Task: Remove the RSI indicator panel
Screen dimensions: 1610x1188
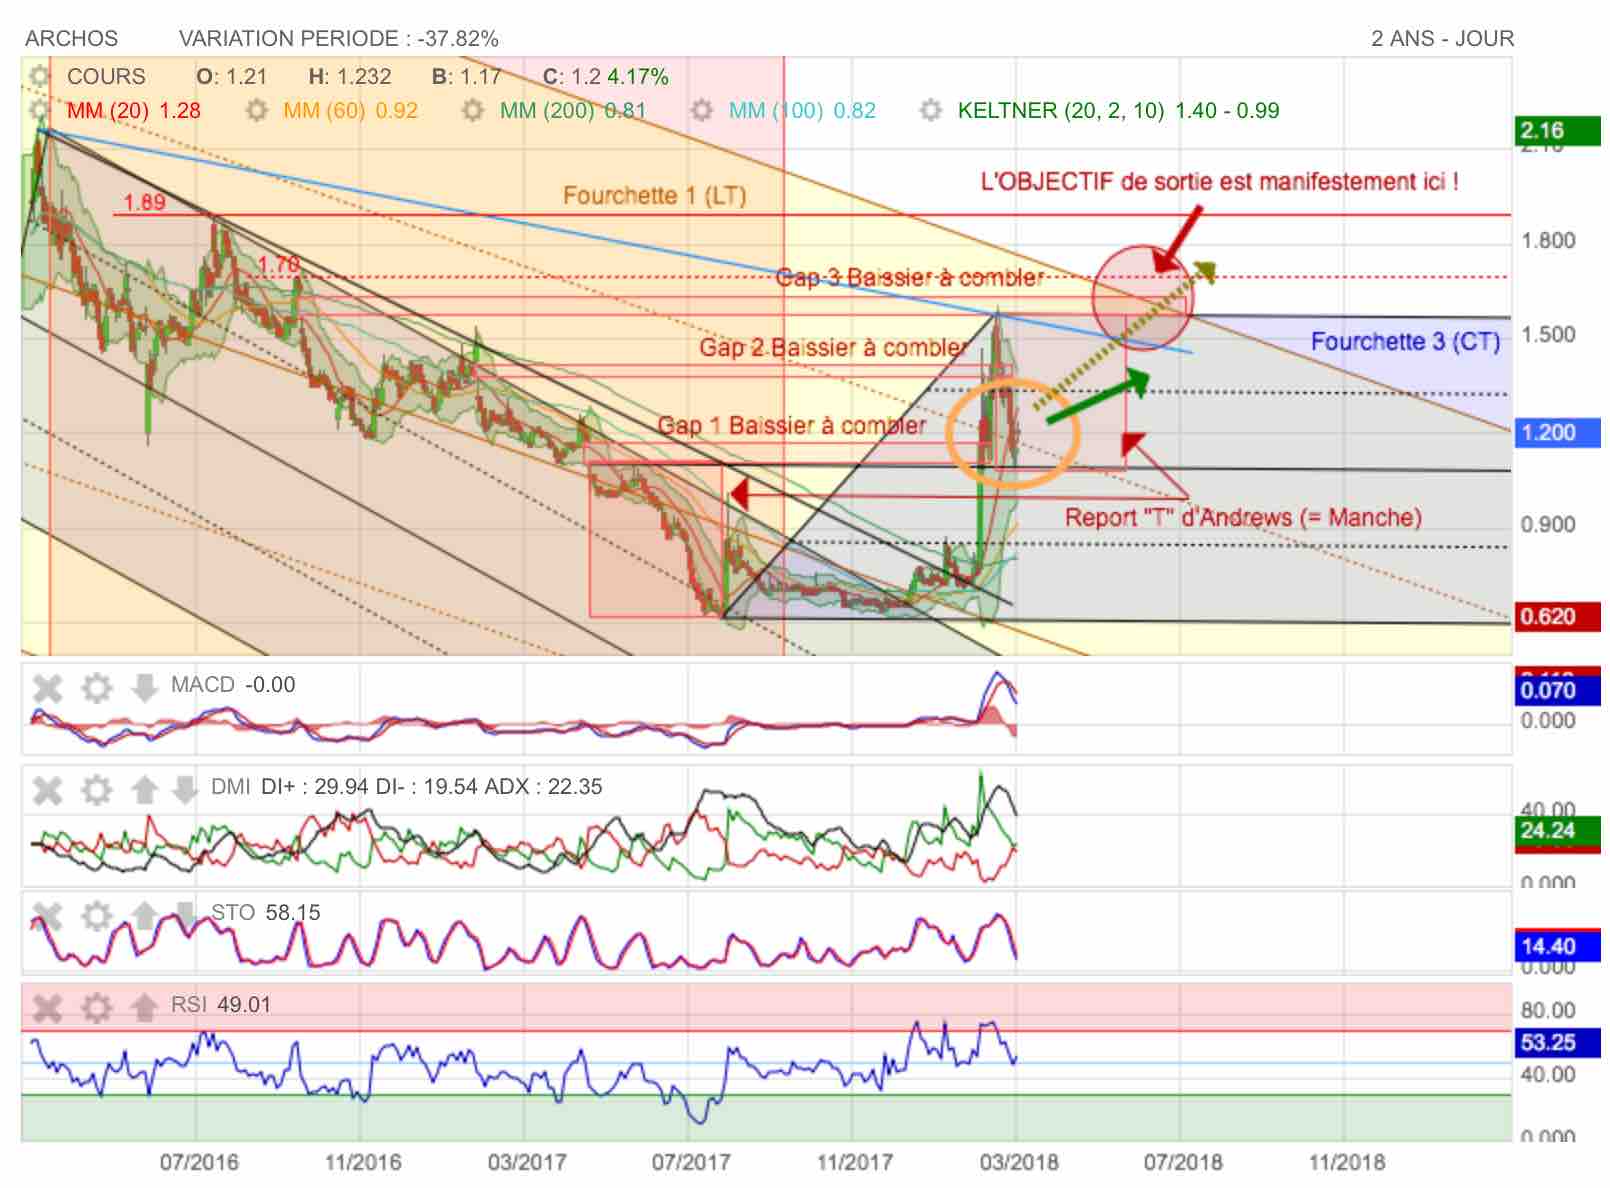Action: click(x=47, y=1007)
